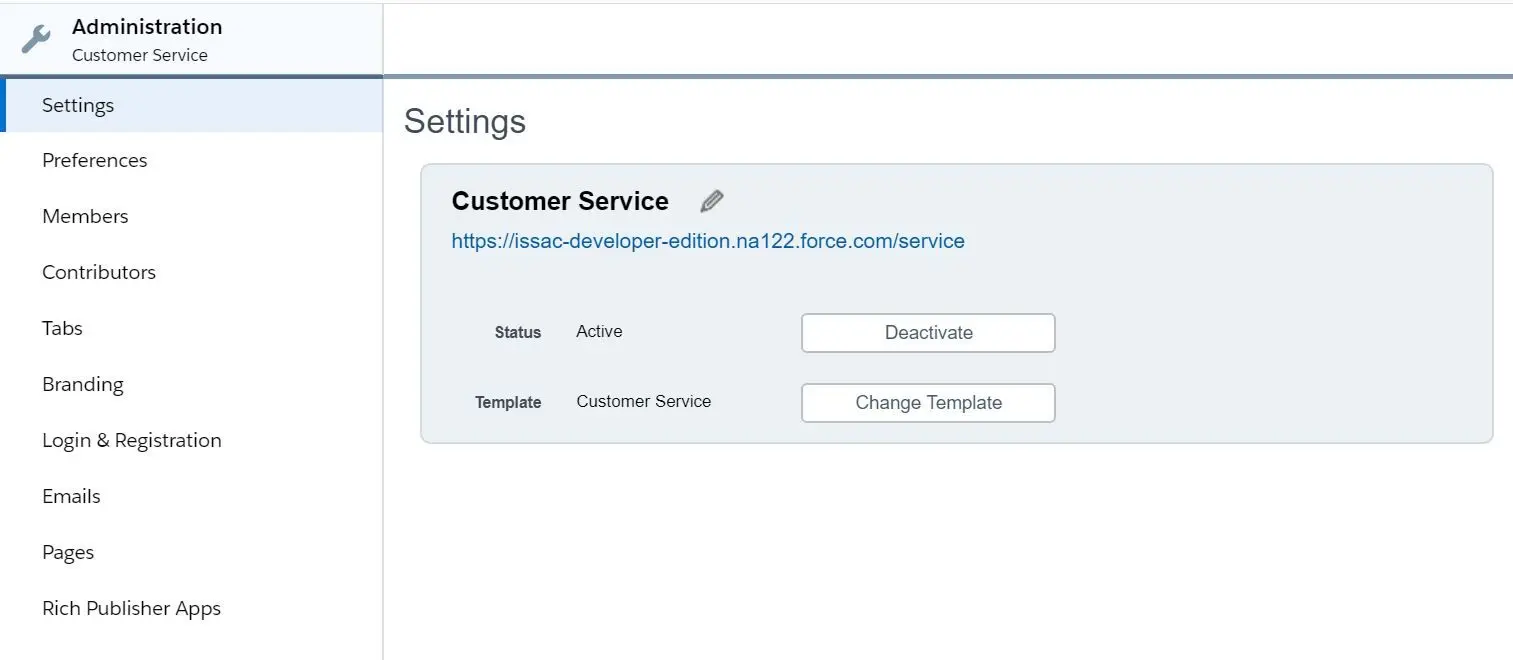Edit community name with pencil icon
1513x660 pixels.
(711, 202)
